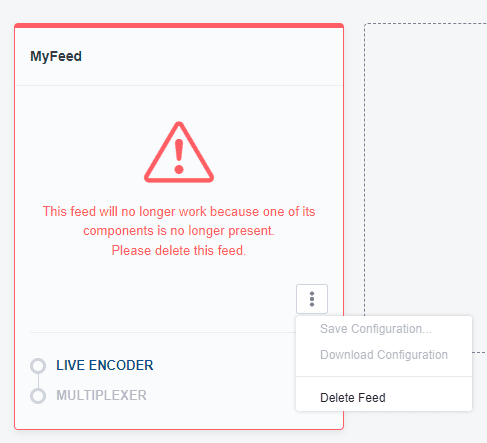
Task: Select Delete Feed in the context menu
Action: (353, 398)
